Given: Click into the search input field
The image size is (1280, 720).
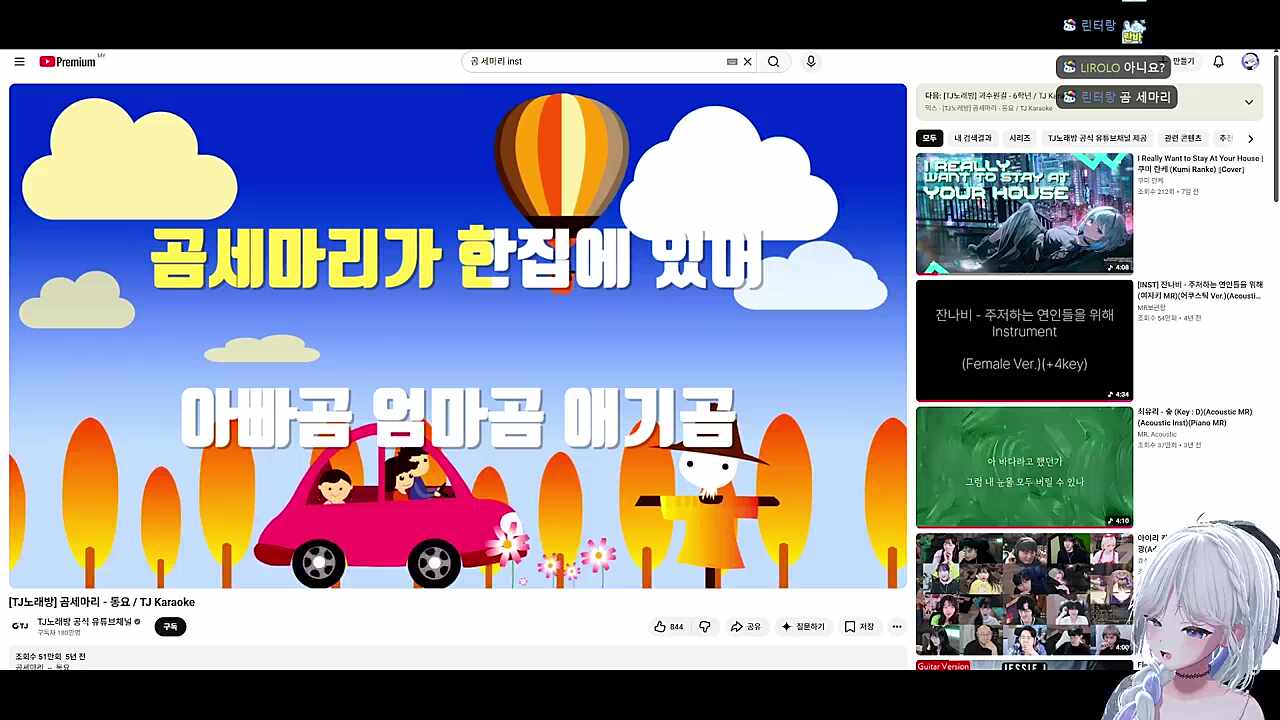Looking at the screenshot, I should [596, 62].
